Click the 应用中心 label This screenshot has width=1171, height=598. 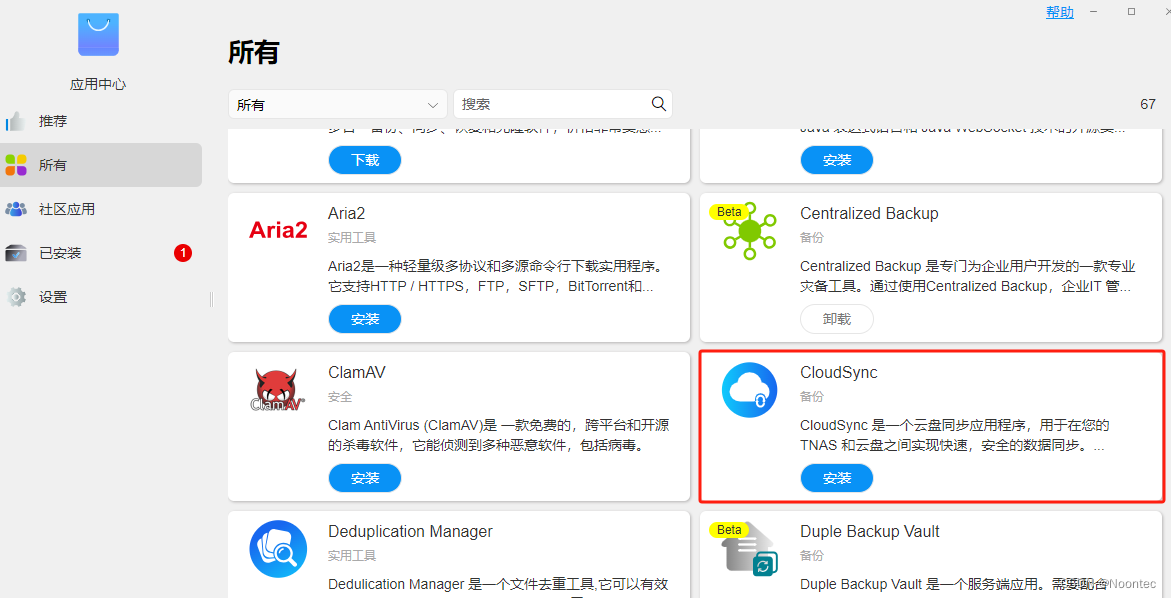[98, 84]
